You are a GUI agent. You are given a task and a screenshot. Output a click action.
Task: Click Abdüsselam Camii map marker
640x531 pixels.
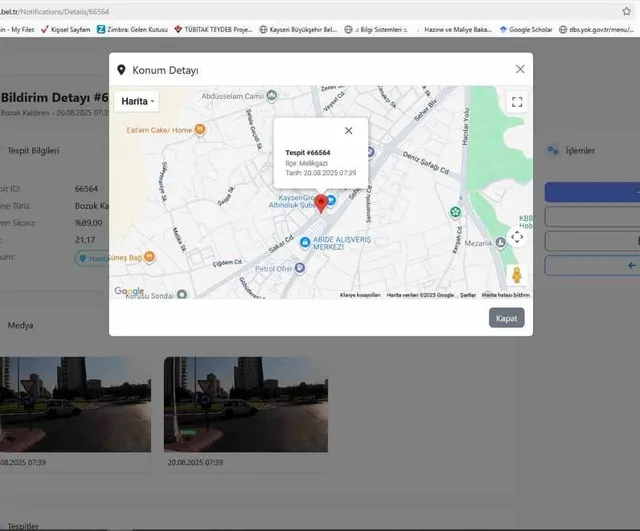[271, 96]
